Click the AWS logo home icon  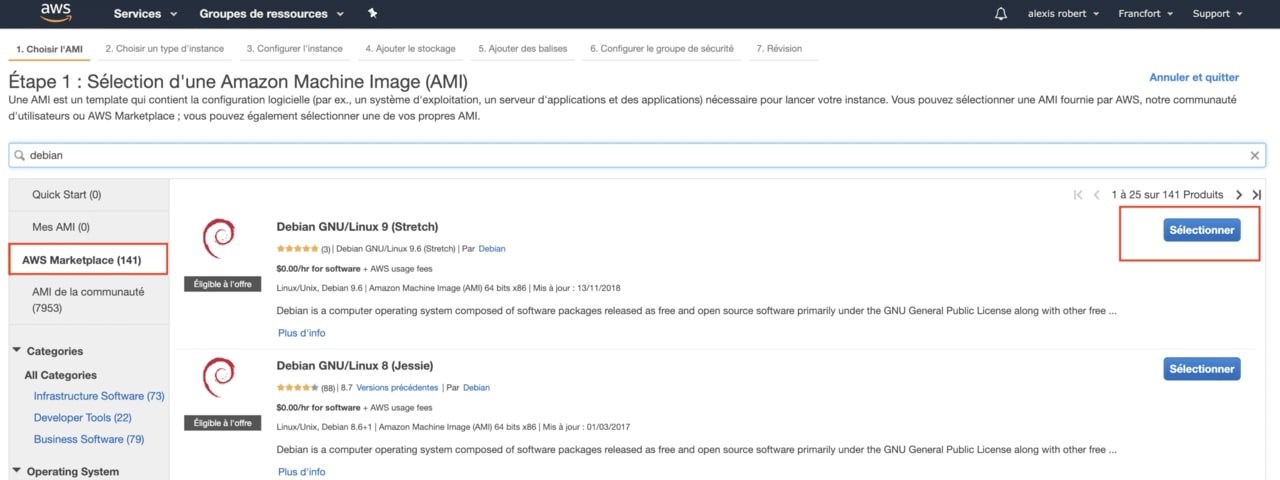(56, 14)
